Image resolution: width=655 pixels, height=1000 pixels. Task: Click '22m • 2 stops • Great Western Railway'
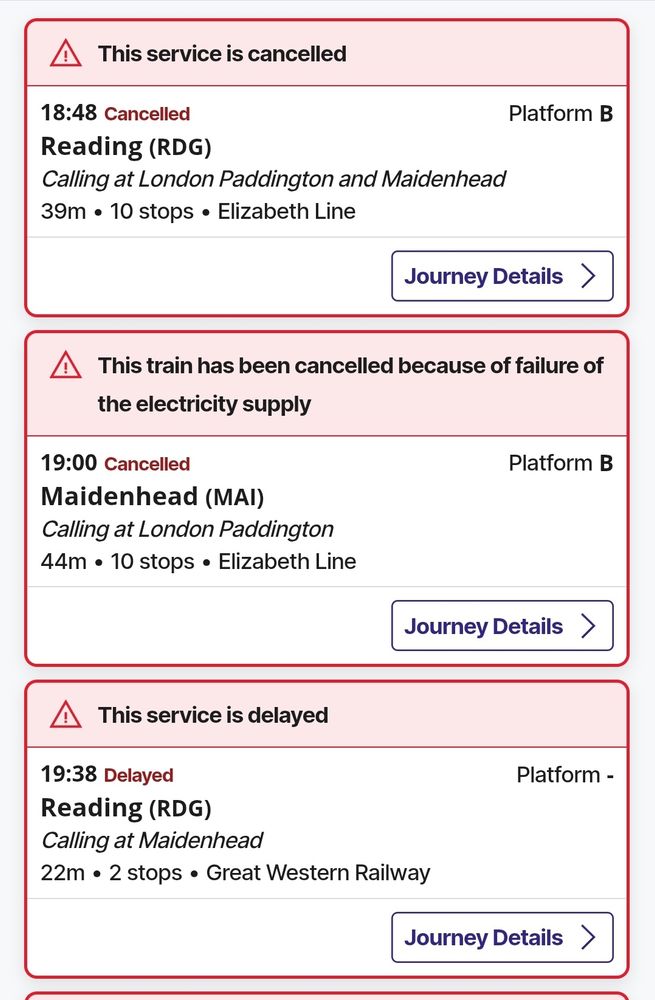pos(235,872)
